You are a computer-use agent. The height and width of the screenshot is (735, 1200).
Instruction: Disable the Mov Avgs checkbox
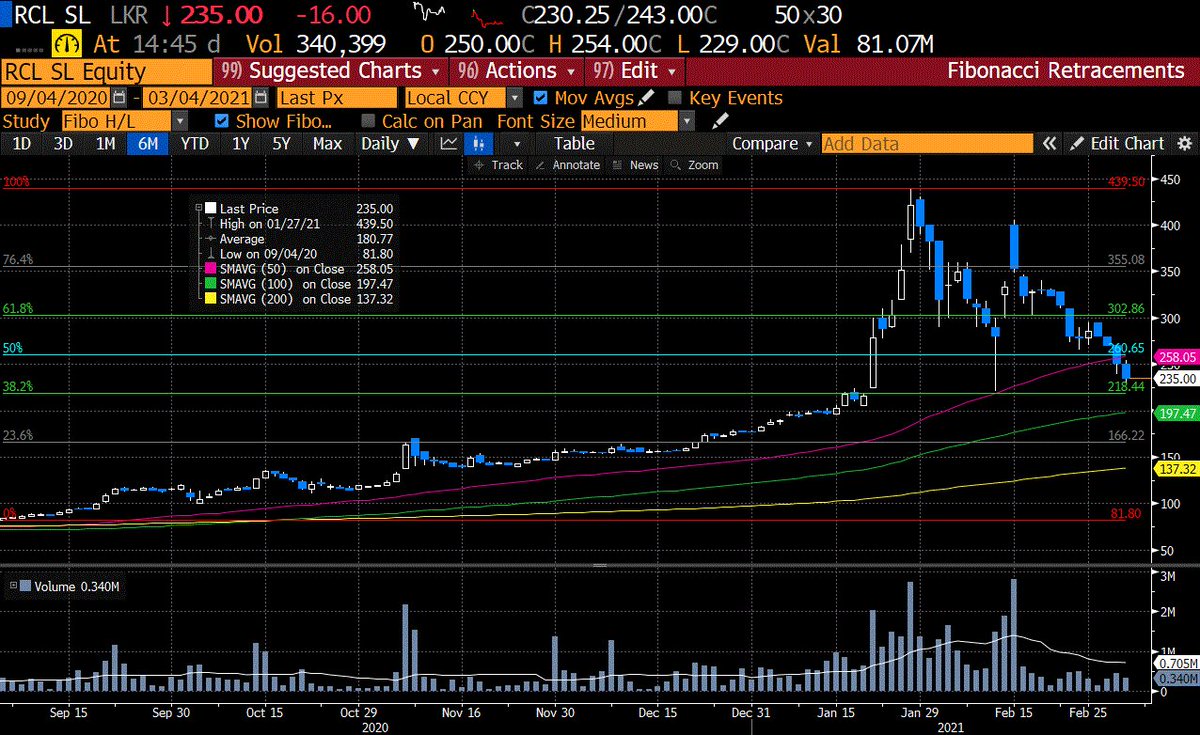pos(541,98)
